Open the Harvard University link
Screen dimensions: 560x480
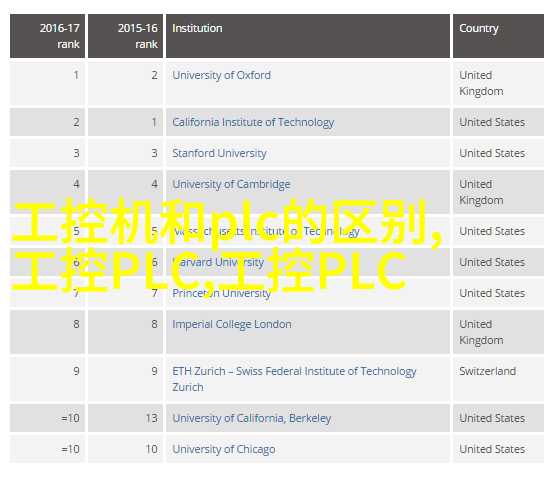click(x=218, y=262)
